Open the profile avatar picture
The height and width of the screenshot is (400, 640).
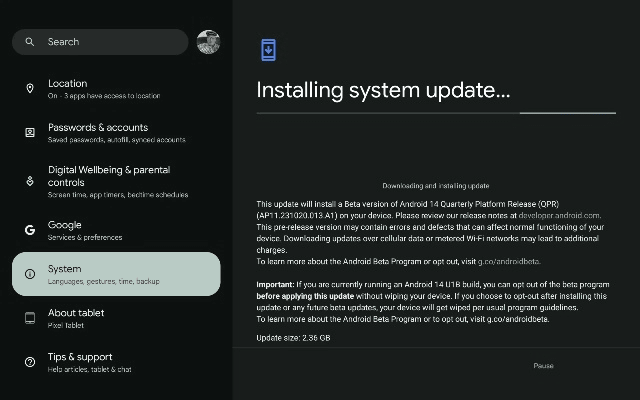(x=208, y=42)
